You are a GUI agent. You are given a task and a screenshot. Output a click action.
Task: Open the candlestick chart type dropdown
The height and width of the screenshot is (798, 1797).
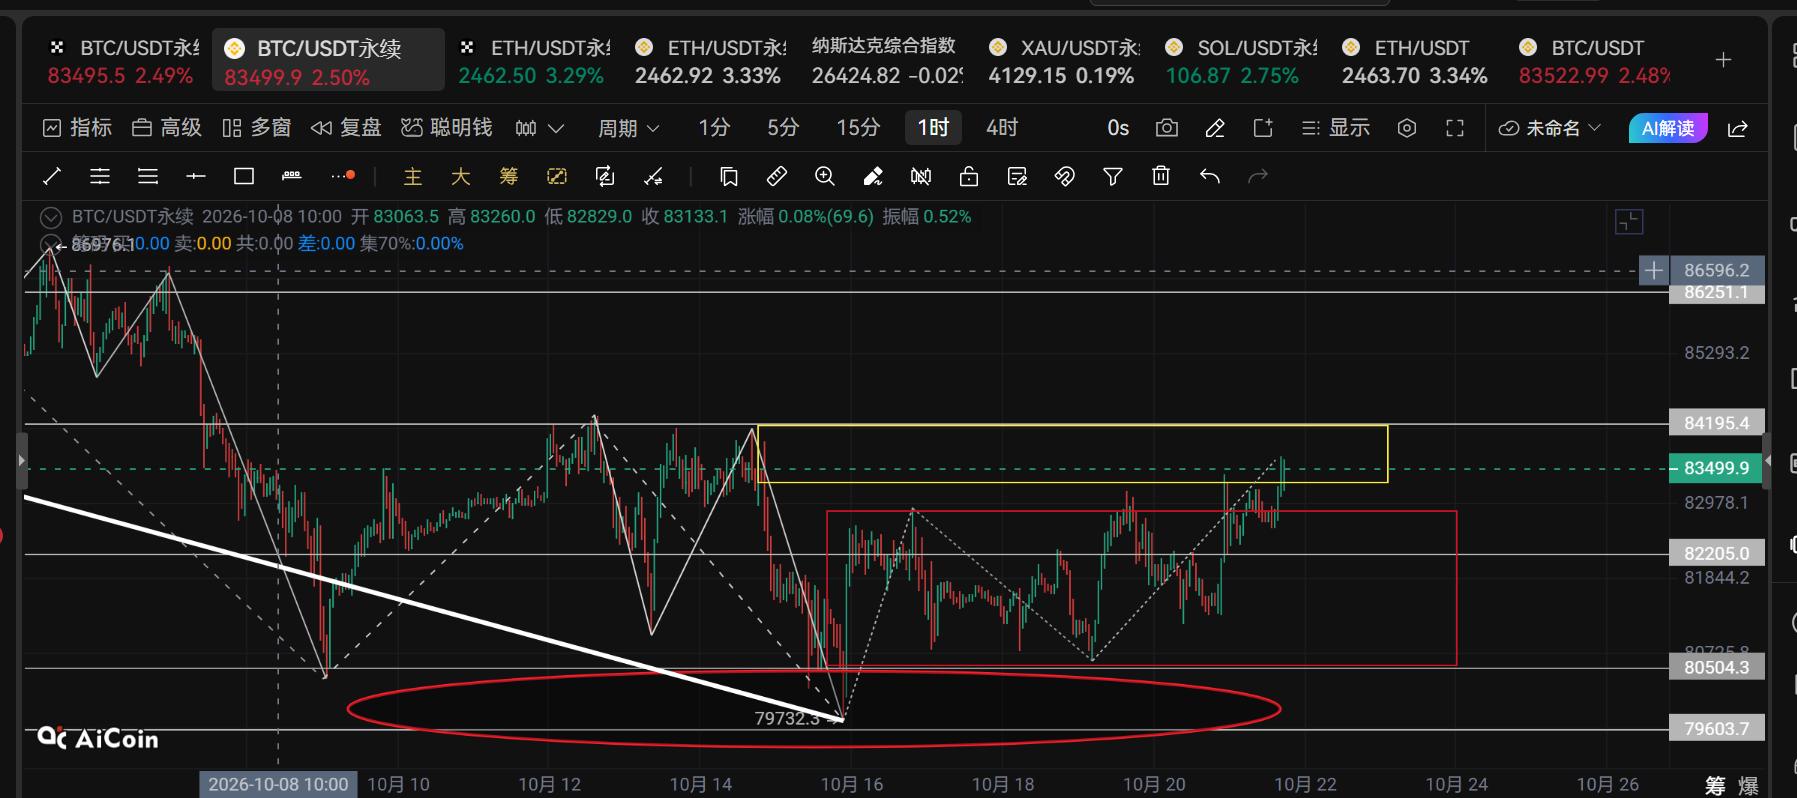coord(540,128)
